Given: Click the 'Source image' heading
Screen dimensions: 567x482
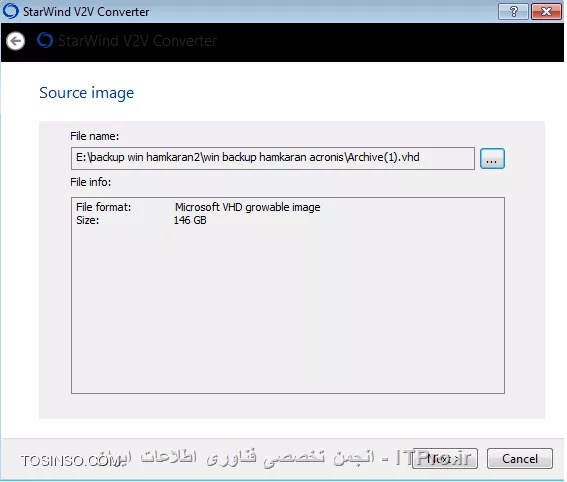Looking at the screenshot, I should point(86,93).
